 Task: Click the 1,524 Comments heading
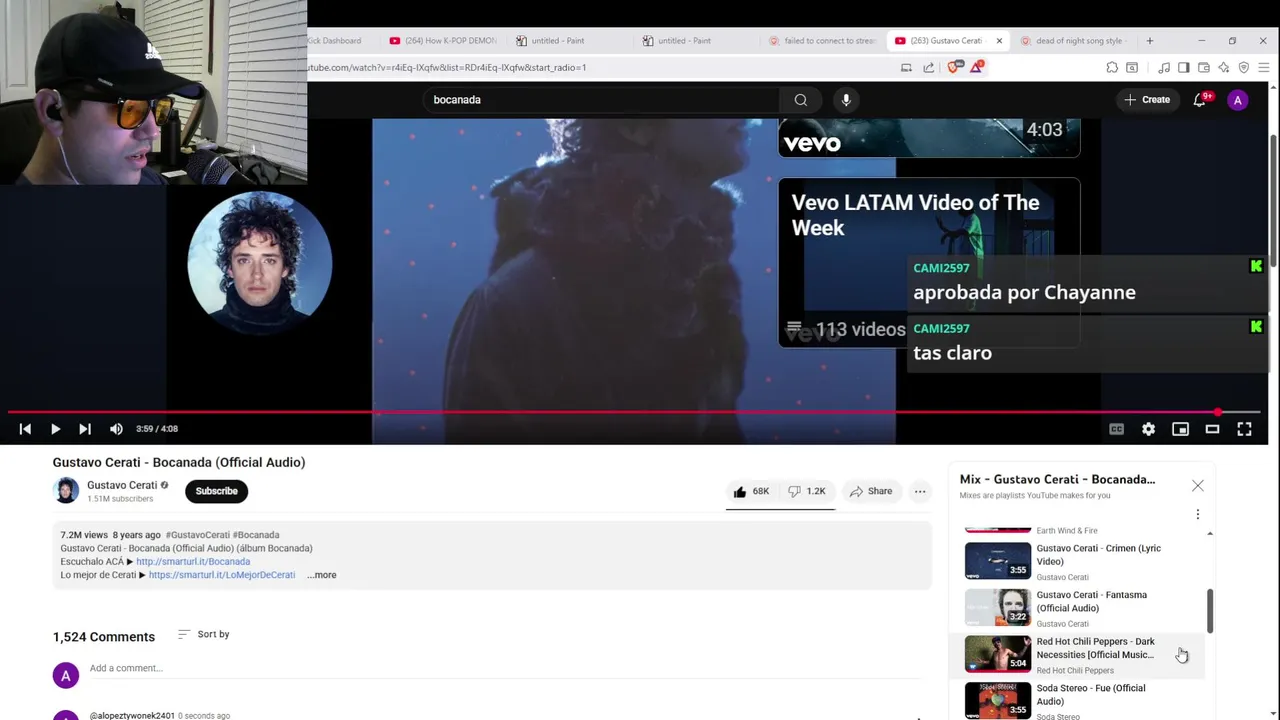point(104,637)
